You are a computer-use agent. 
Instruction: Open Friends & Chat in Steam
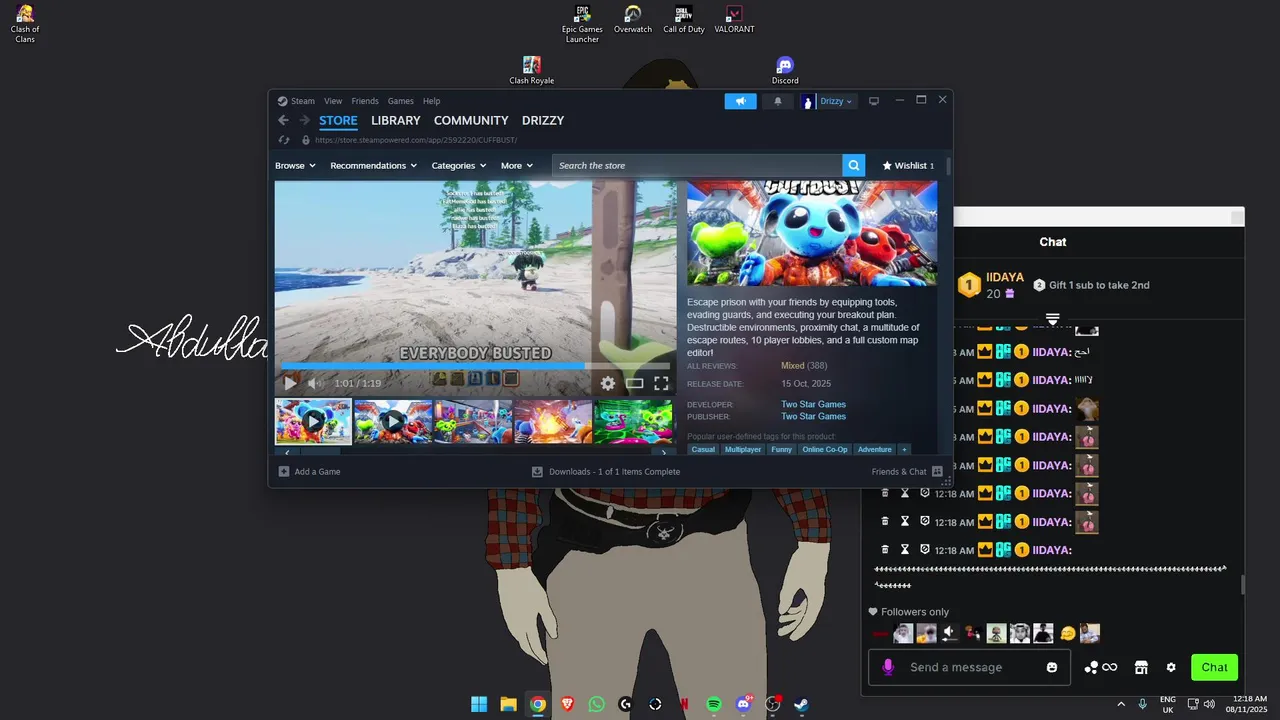coord(907,471)
